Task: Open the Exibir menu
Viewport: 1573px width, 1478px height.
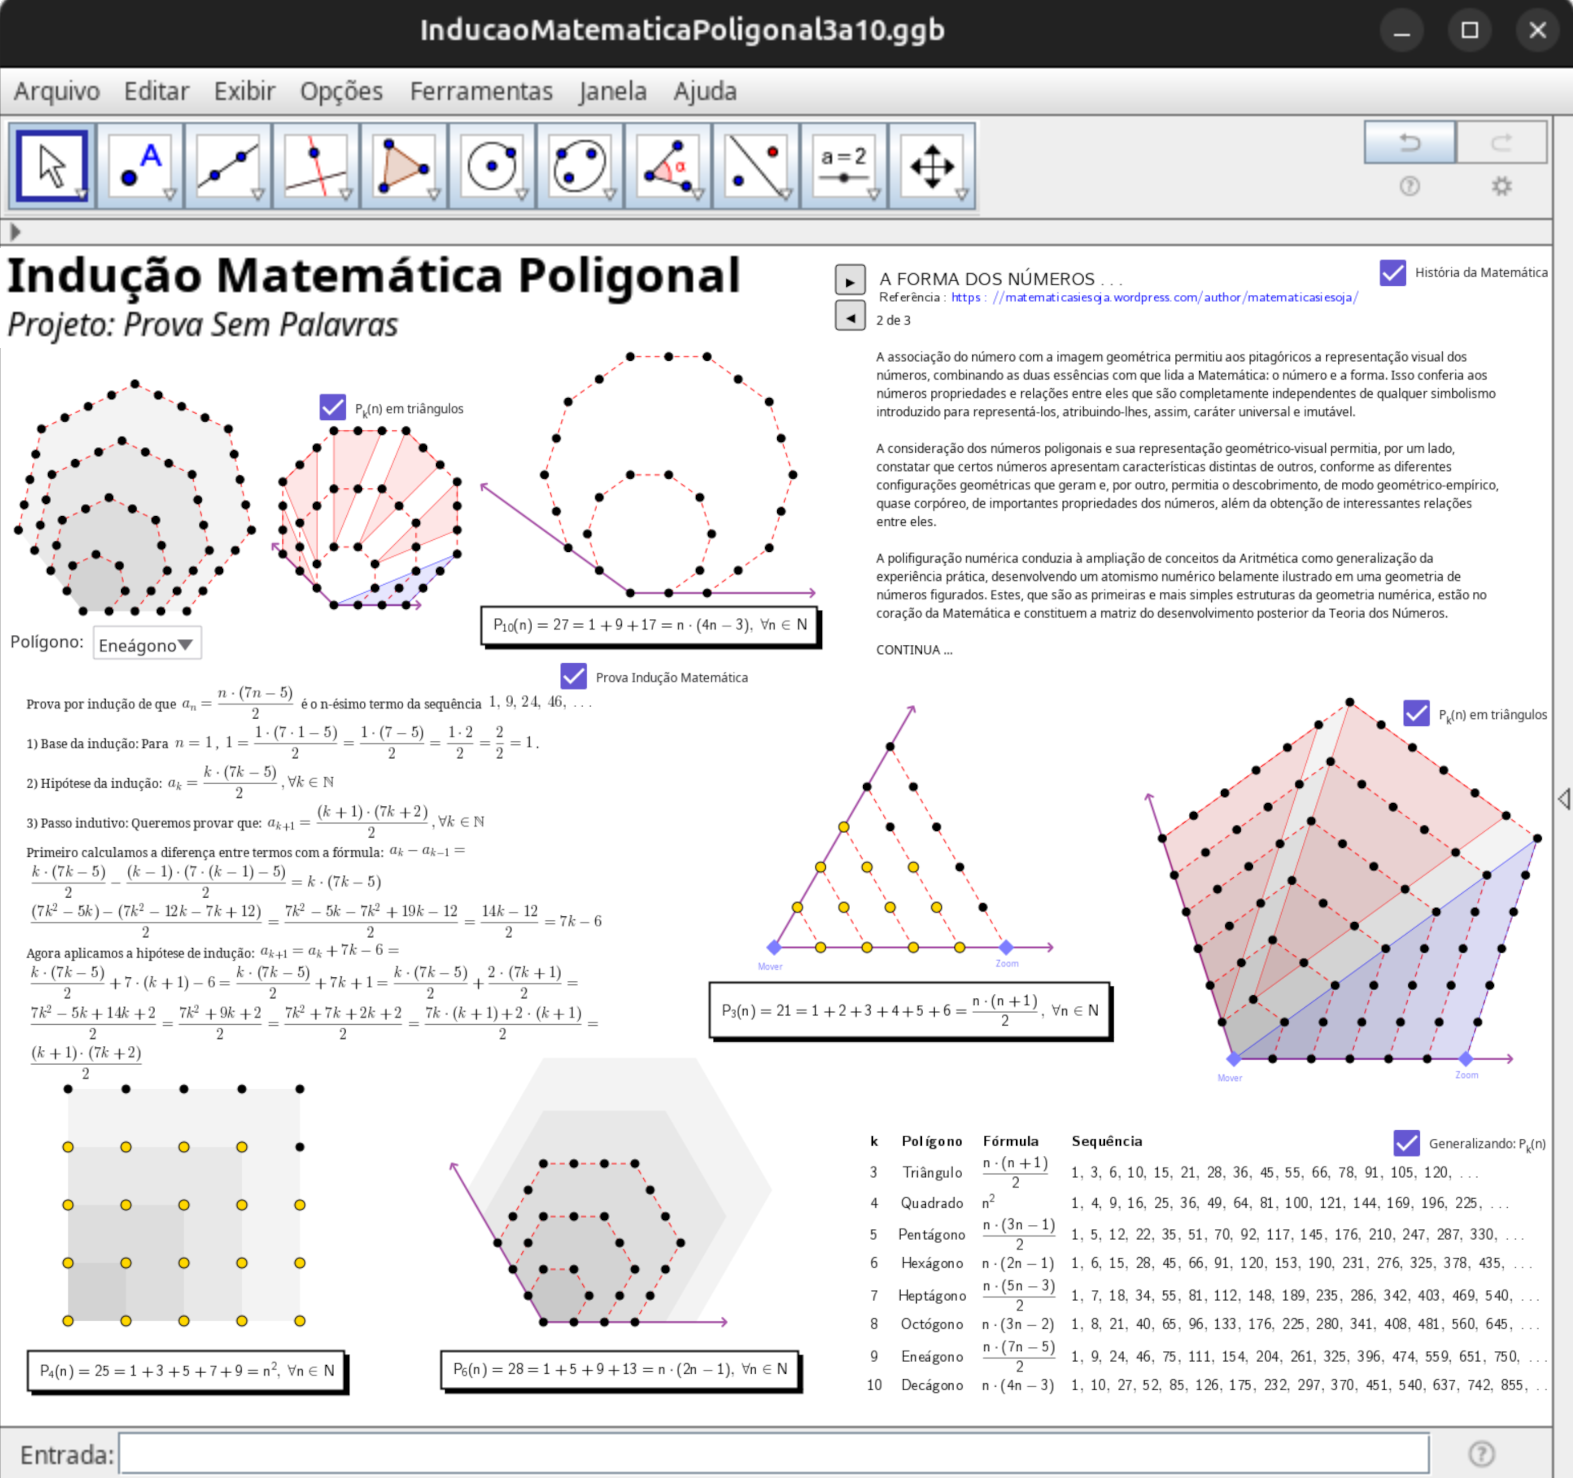Action: coord(244,92)
